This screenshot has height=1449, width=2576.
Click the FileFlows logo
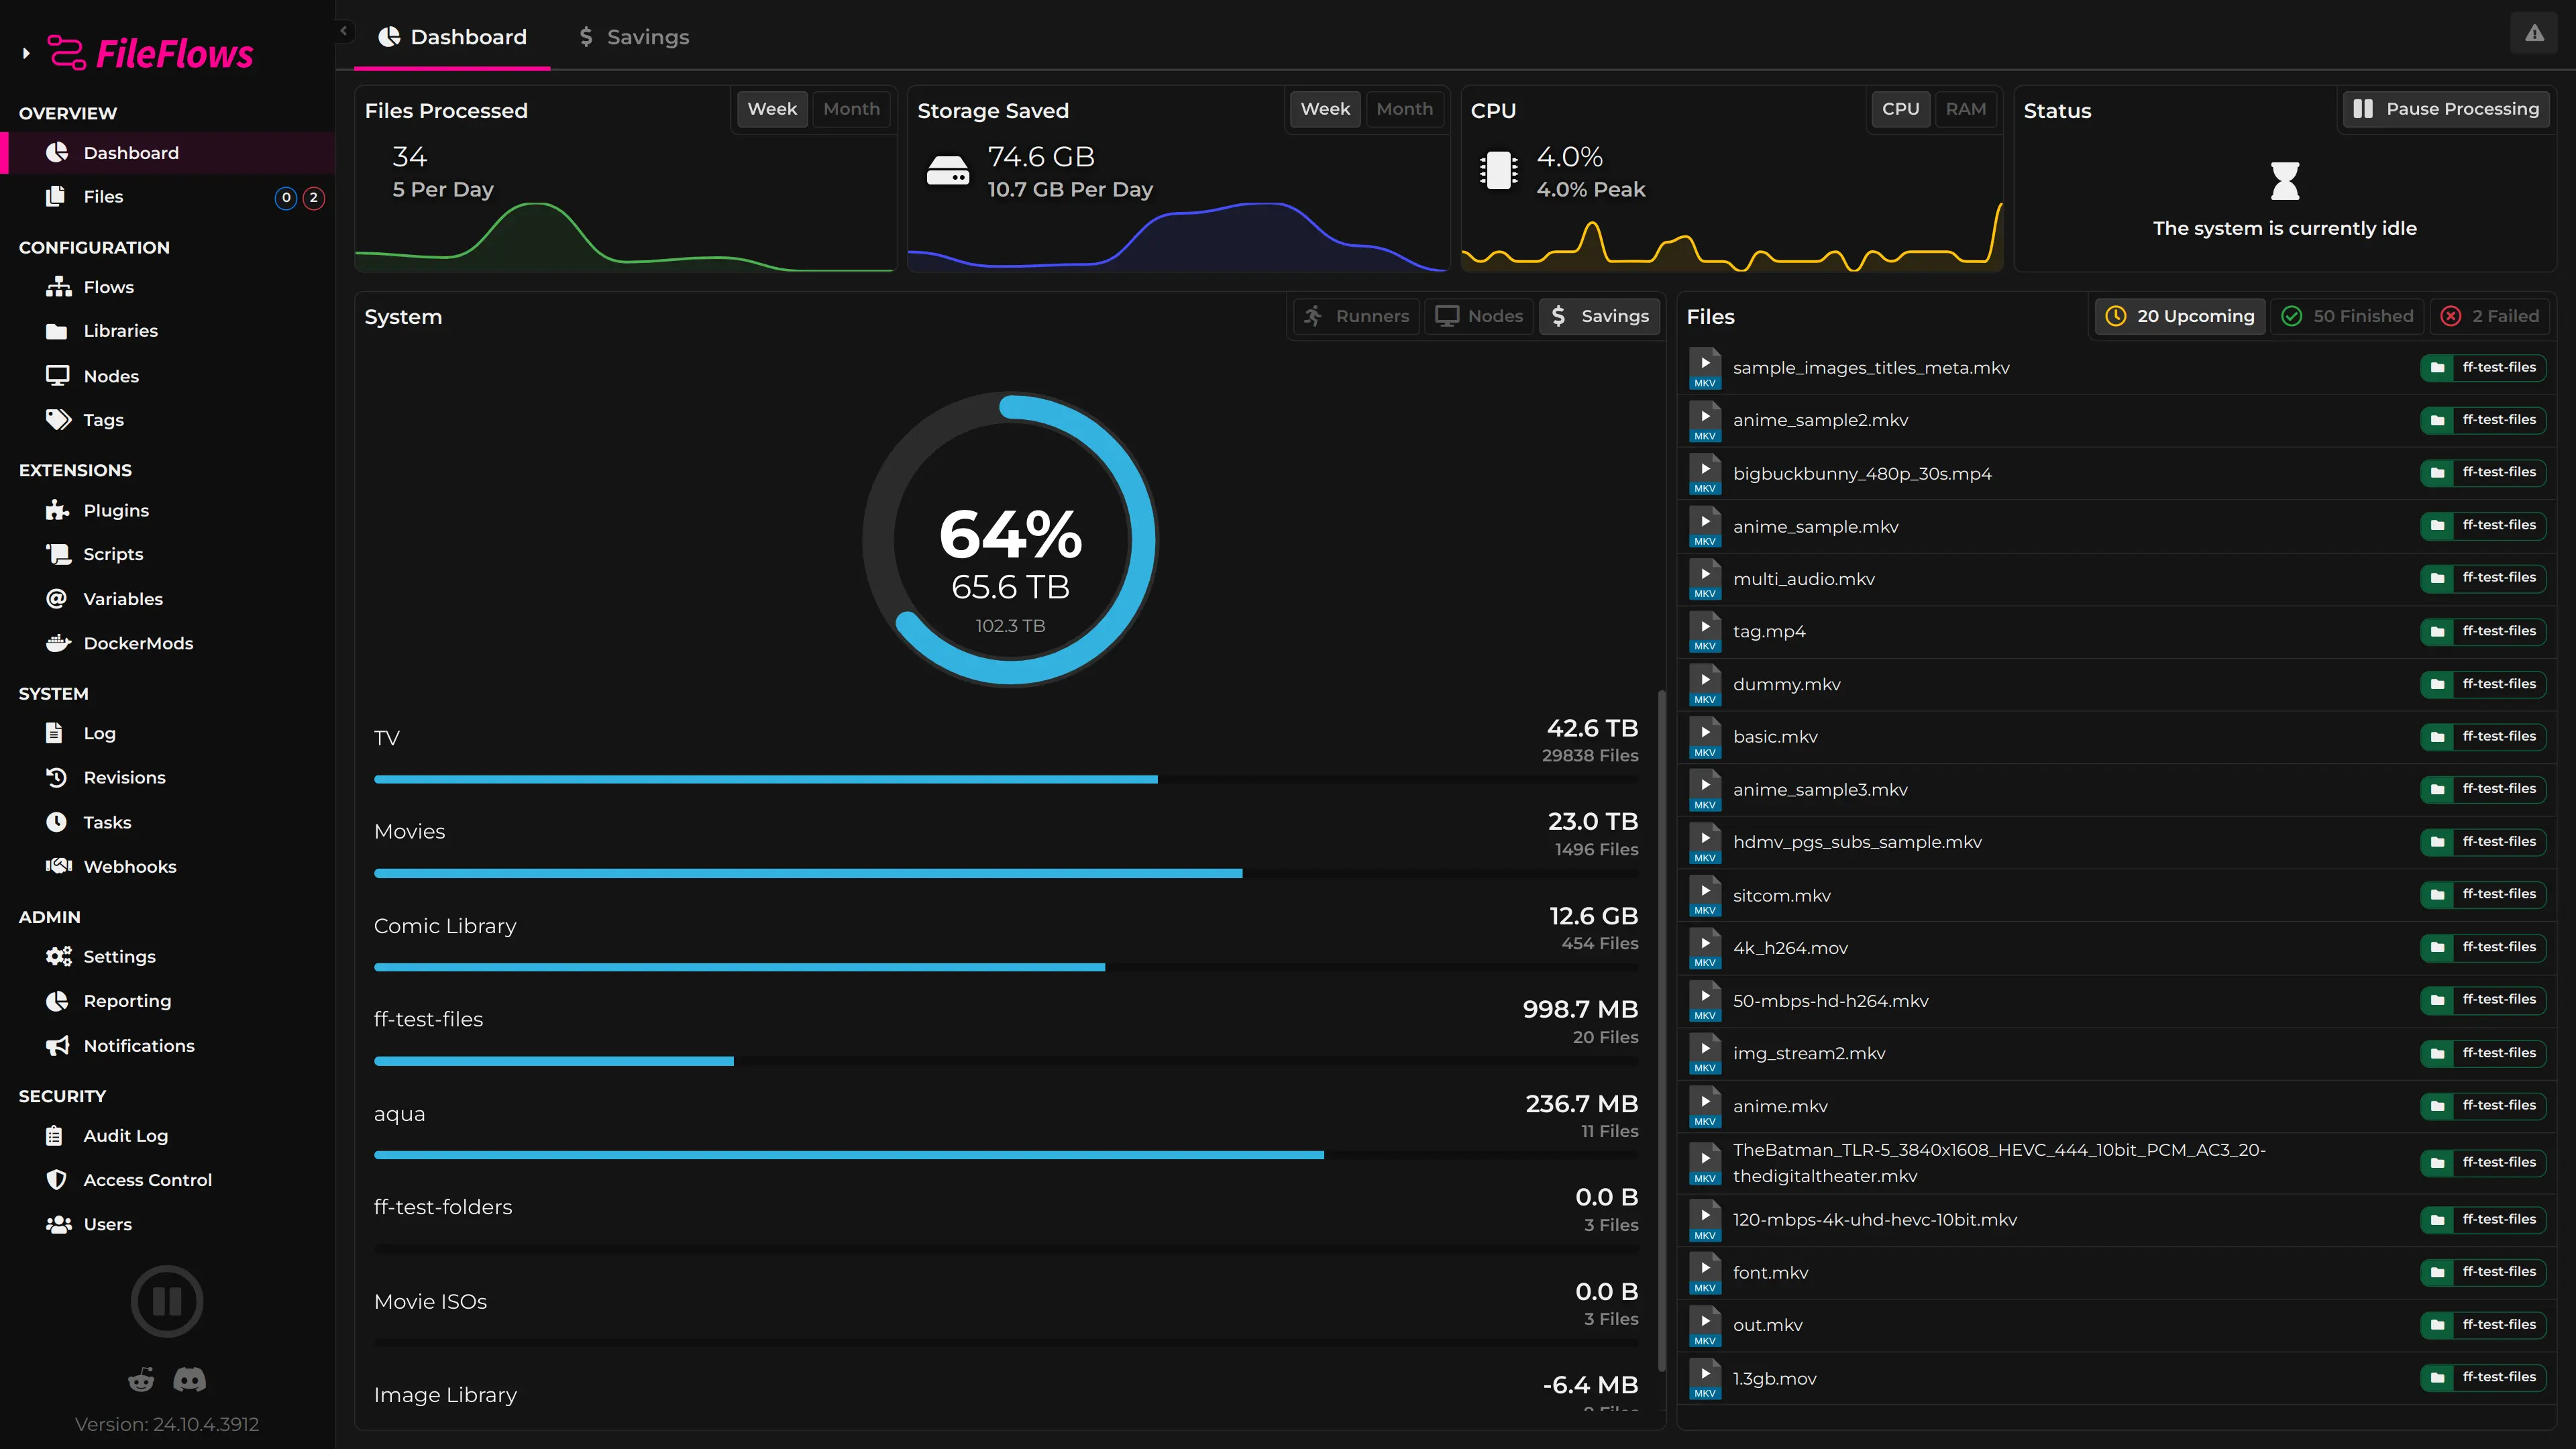[151, 53]
